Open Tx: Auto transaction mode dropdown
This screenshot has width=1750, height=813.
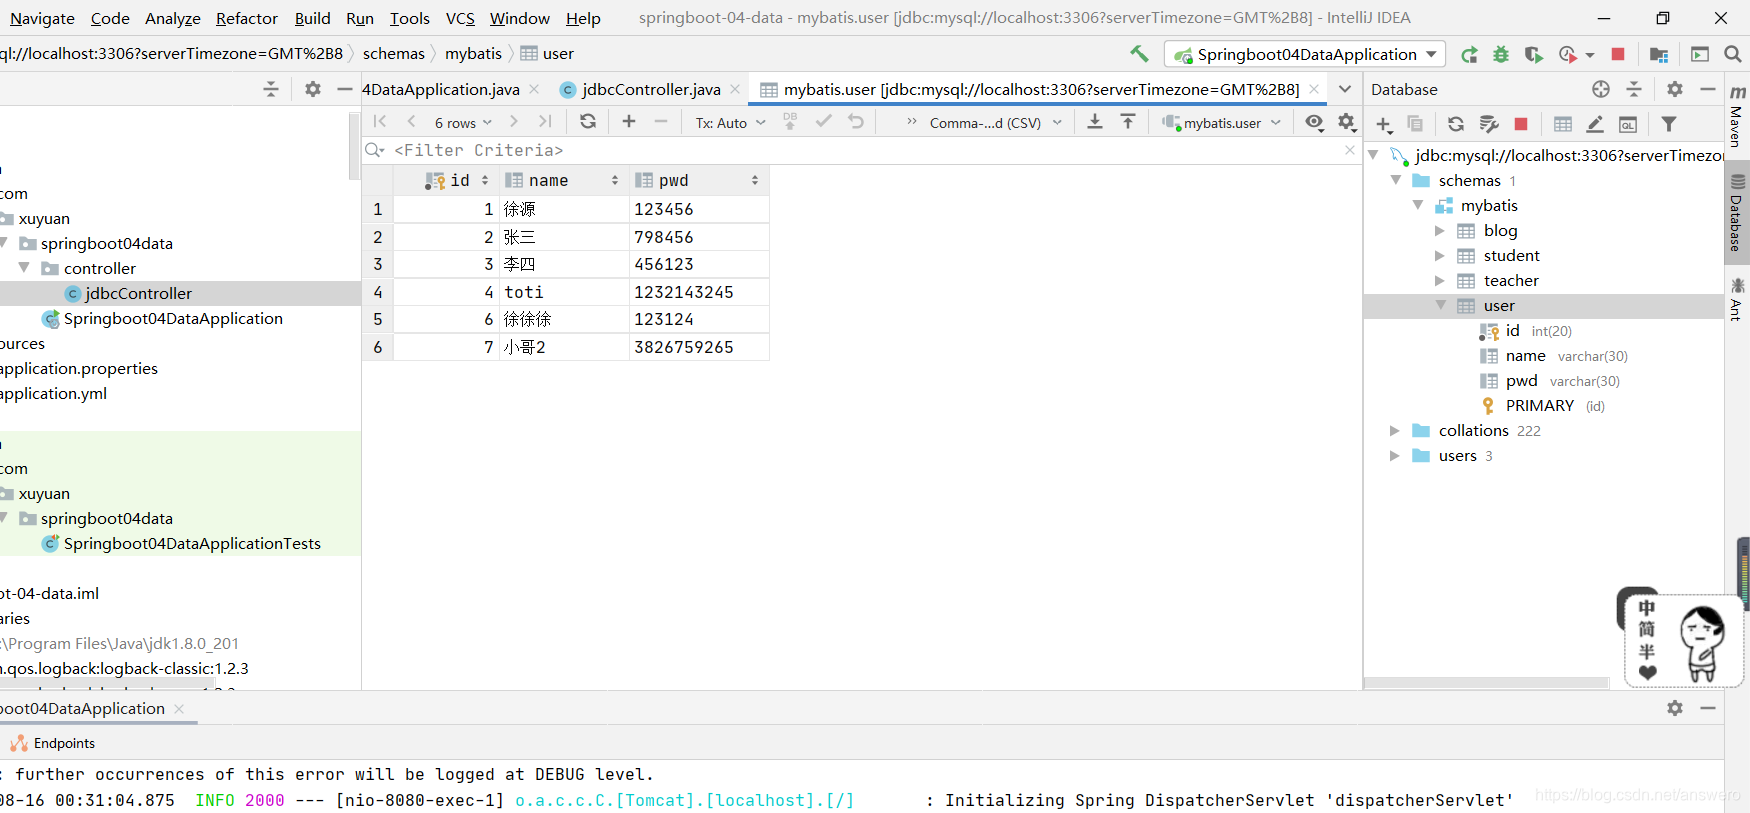(731, 122)
